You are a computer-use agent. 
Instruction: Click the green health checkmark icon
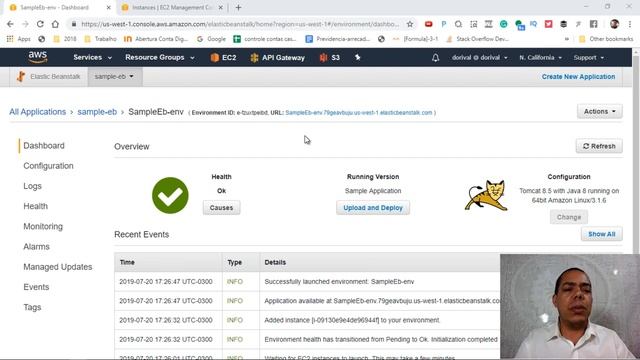click(x=170, y=195)
